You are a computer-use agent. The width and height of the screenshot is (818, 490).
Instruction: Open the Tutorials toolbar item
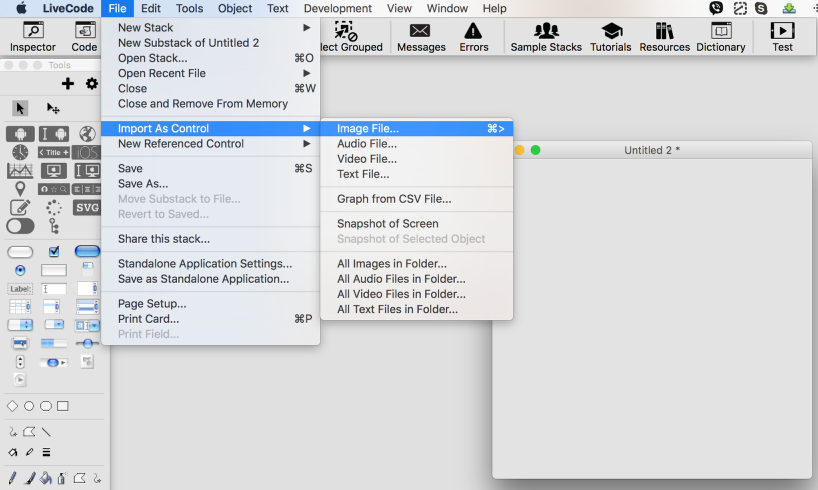pos(611,37)
